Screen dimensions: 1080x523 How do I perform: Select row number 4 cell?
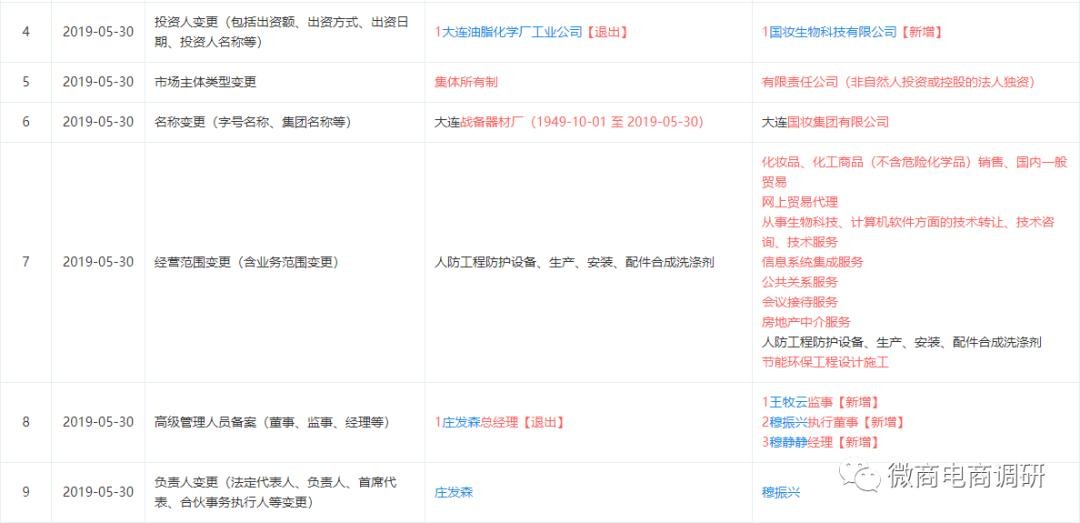(x=25, y=32)
